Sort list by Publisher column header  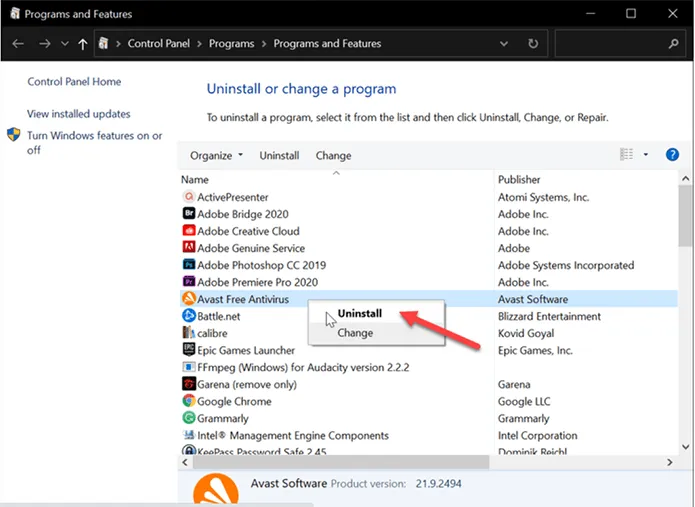pos(522,179)
